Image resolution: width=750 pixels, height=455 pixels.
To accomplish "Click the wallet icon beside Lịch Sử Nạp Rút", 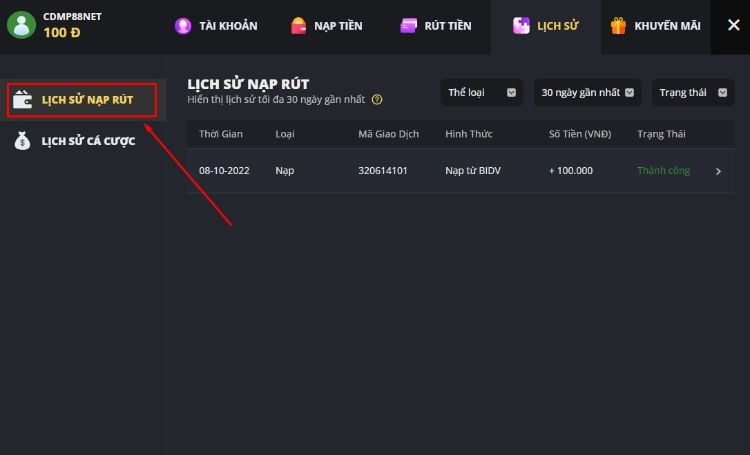I will (22, 100).
